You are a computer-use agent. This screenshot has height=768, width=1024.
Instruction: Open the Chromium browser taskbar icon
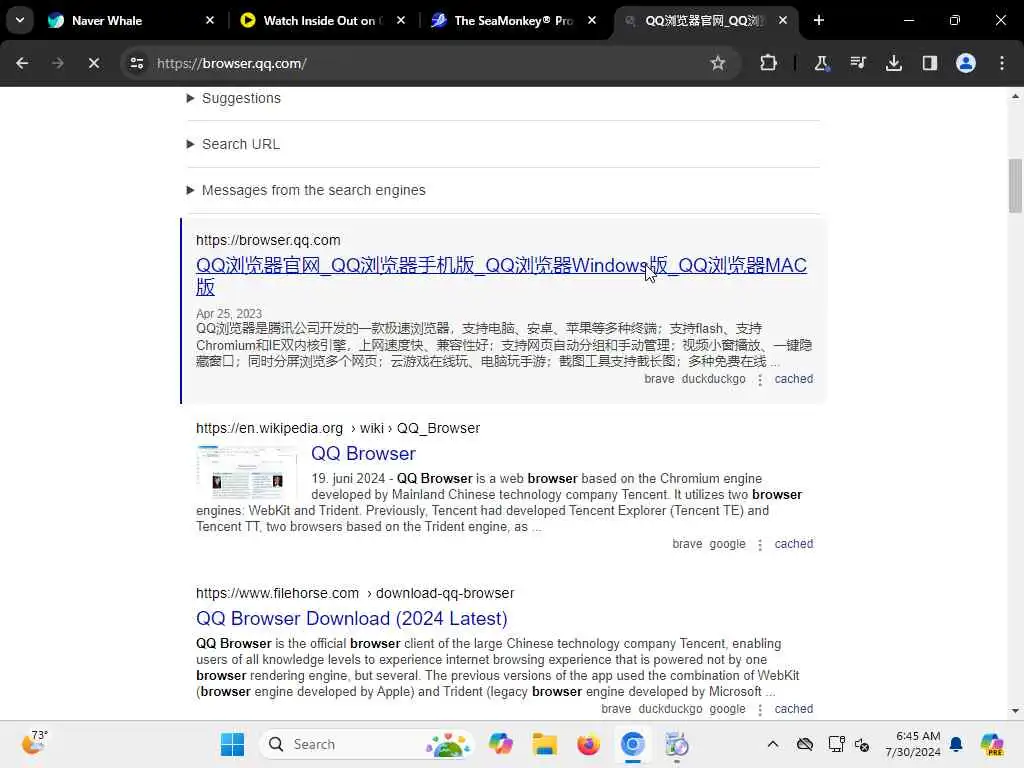pos(632,744)
